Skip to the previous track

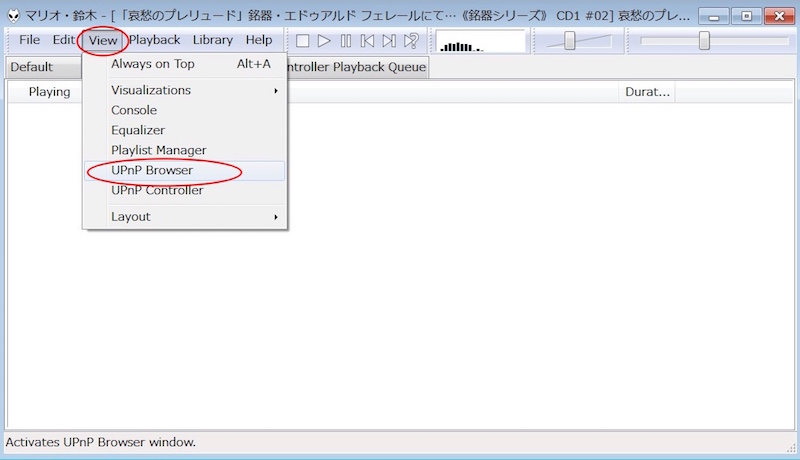coord(367,41)
